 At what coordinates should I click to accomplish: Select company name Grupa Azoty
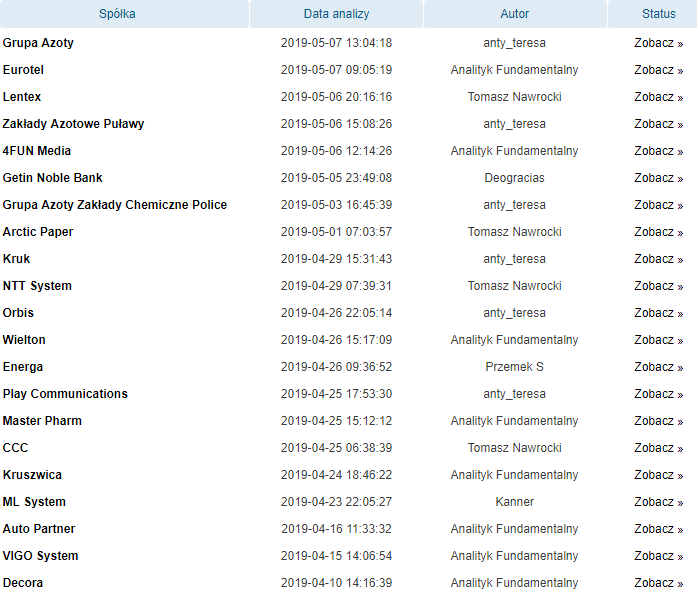[x=38, y=43]
